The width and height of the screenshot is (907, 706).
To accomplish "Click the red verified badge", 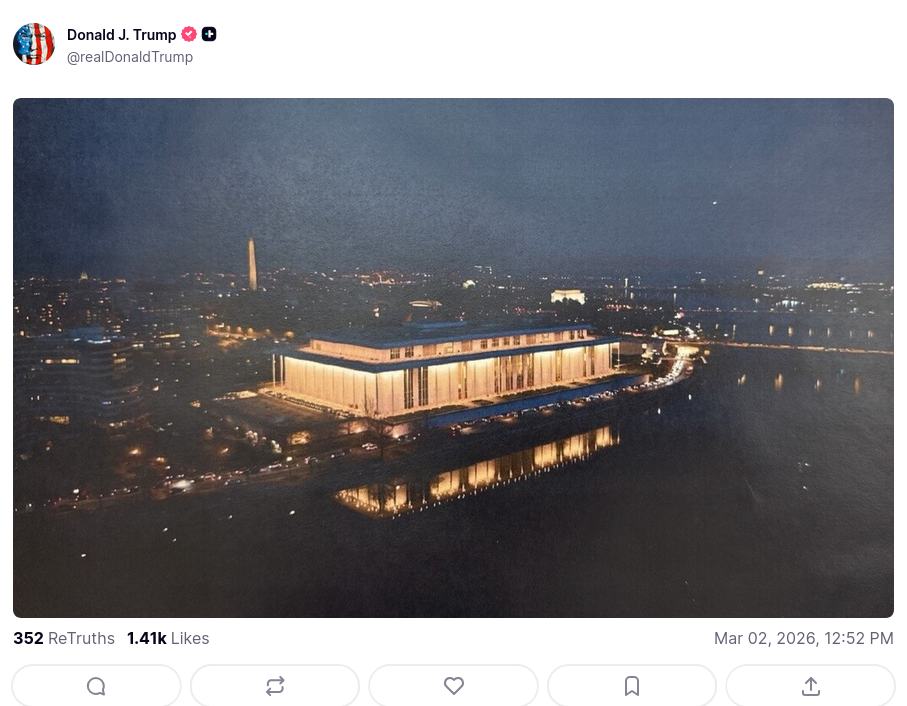I will (x=189, y=35).
